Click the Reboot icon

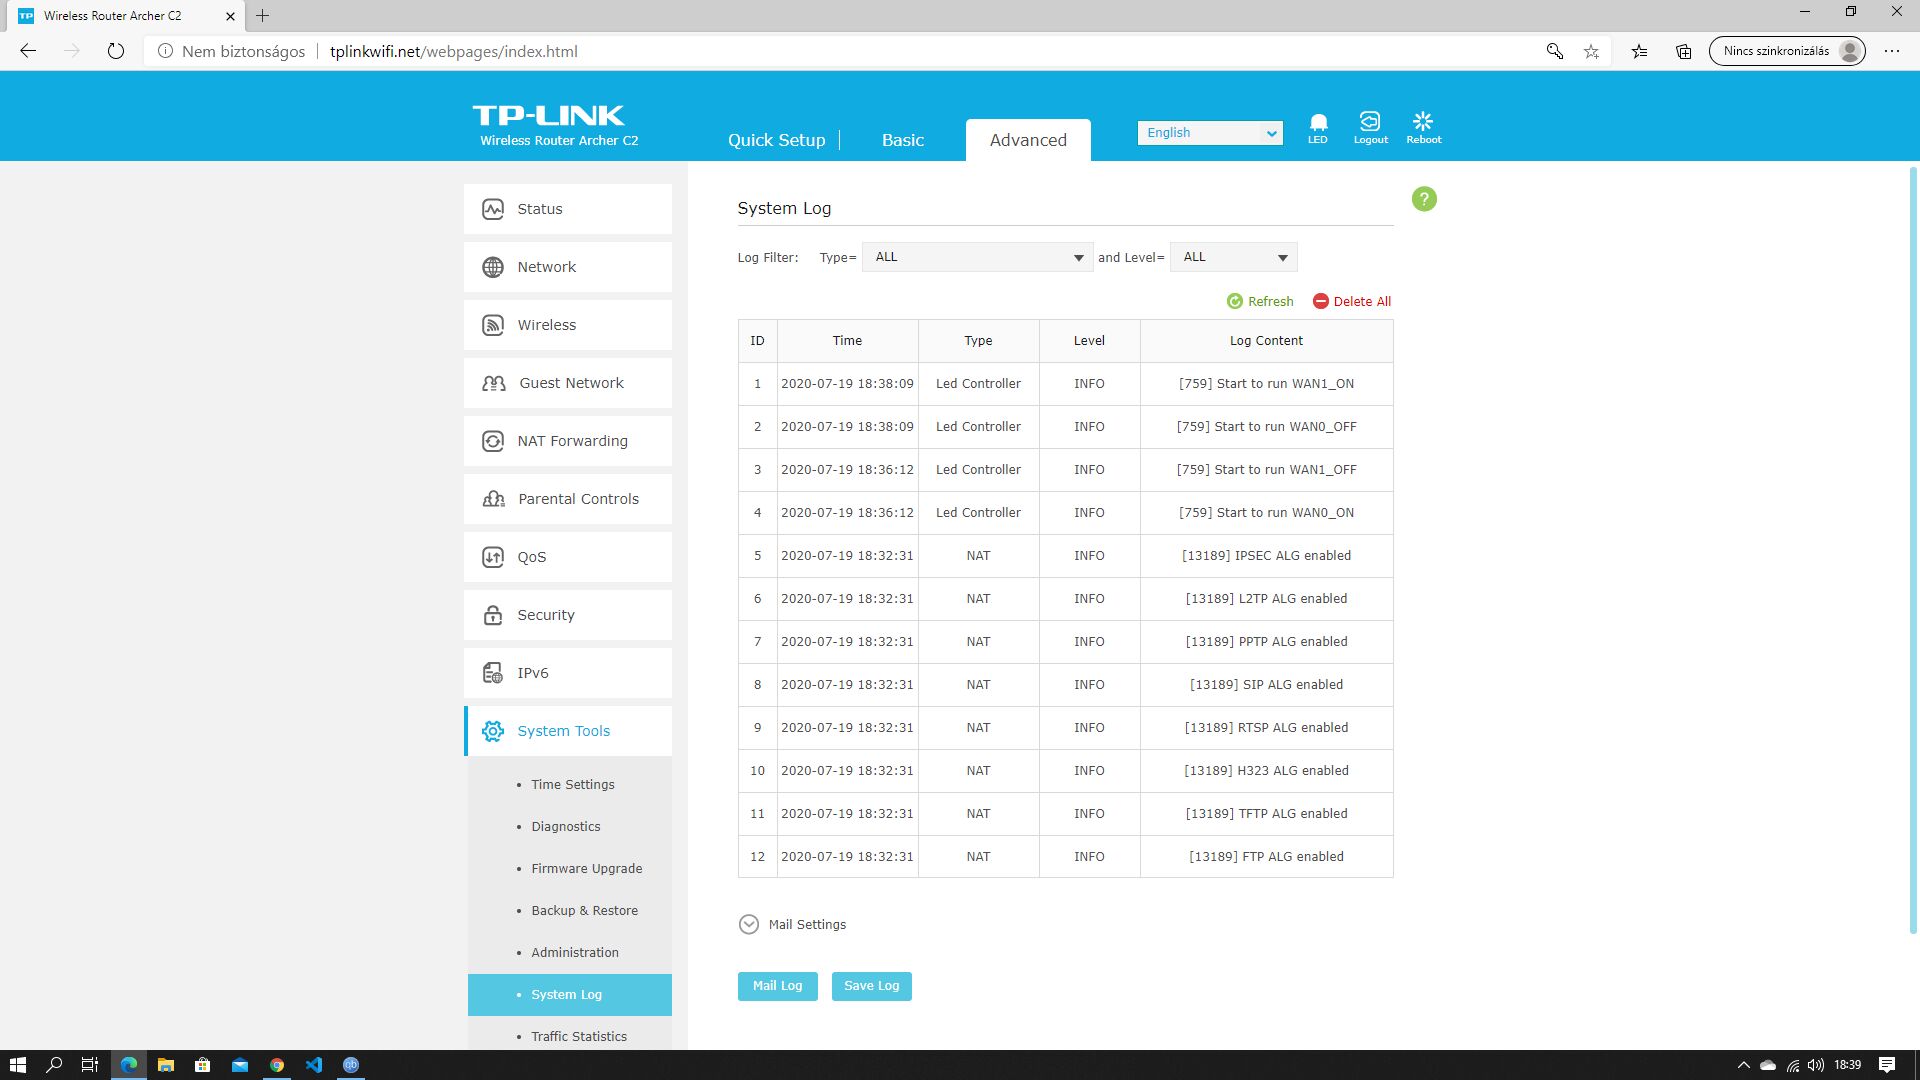click(1423, 122)
